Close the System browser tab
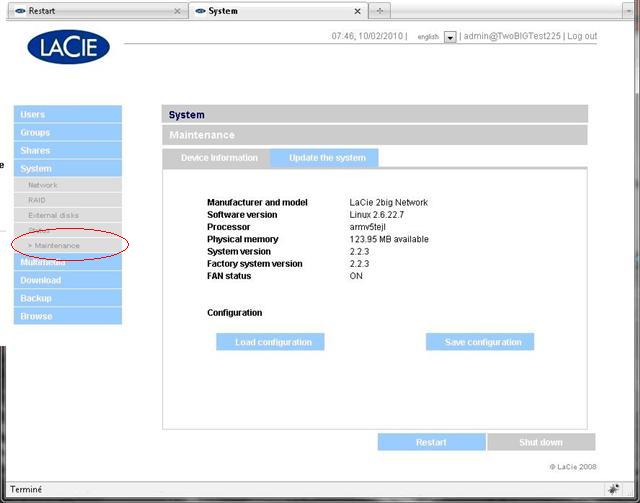640x503 pixels. (359, 11)
